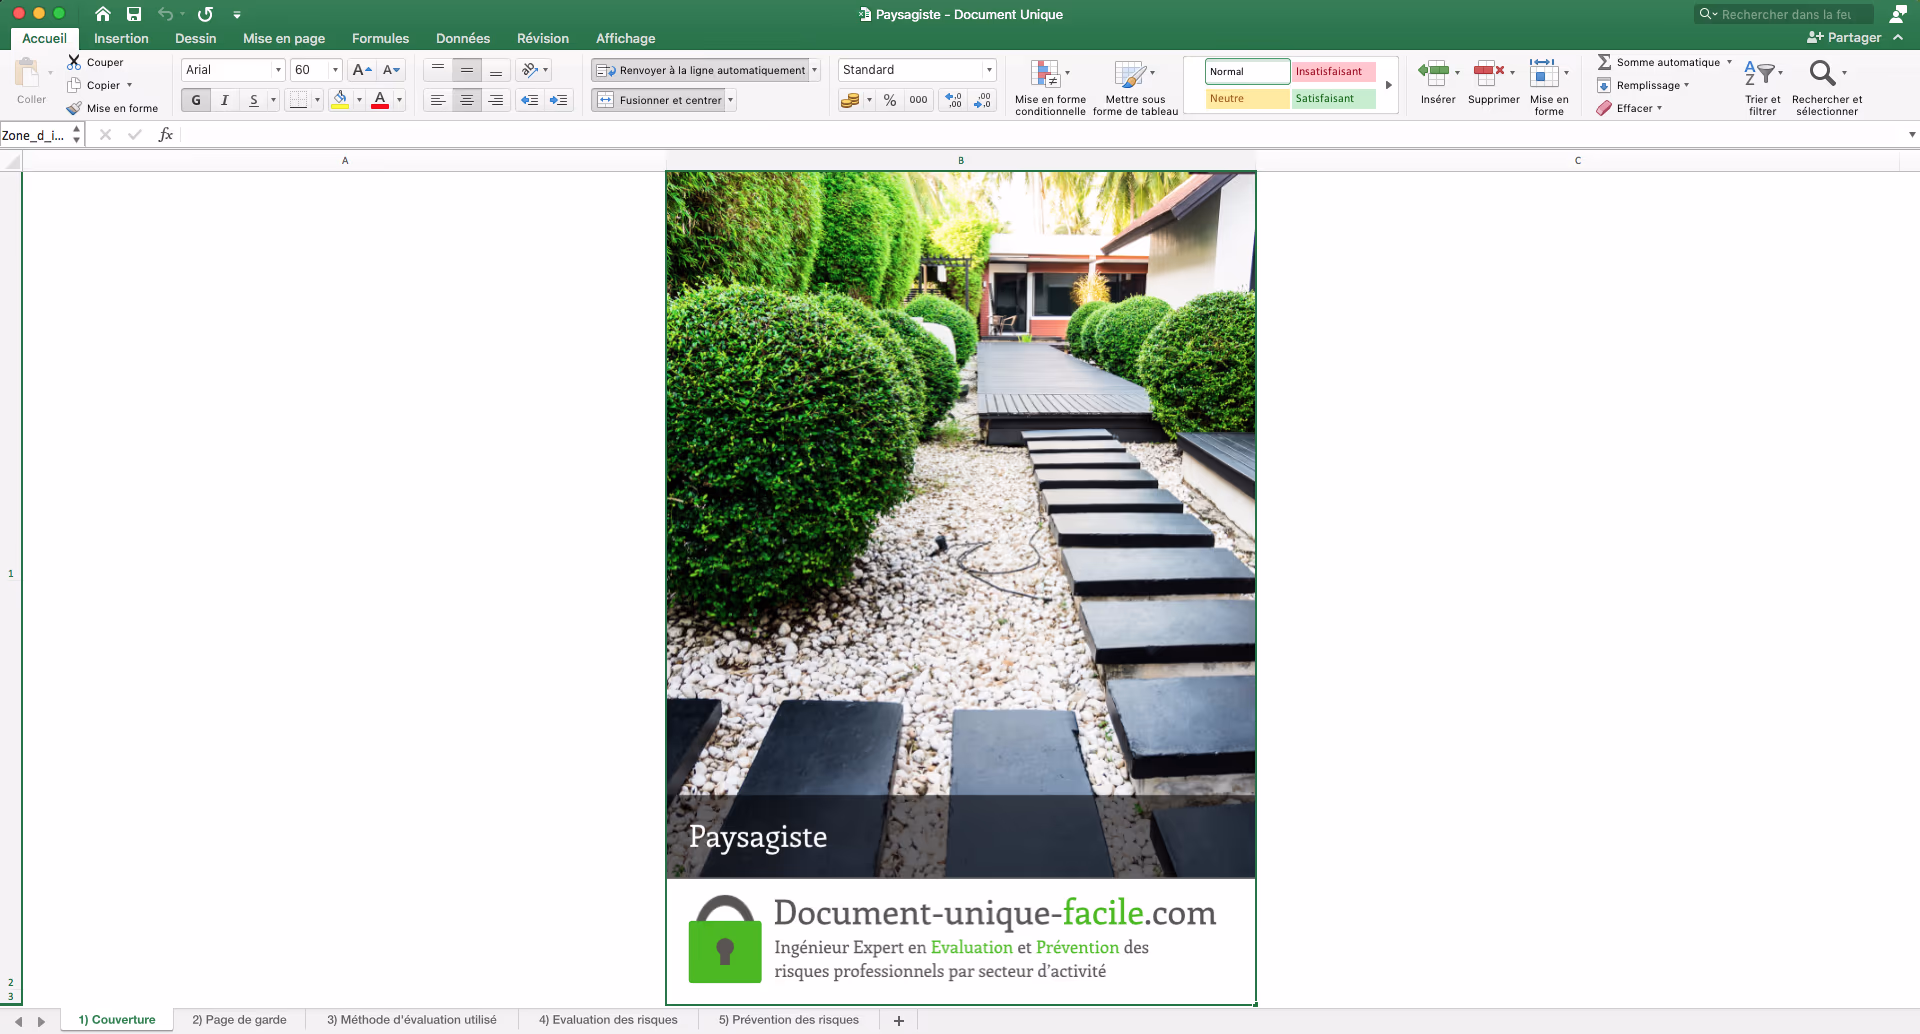
Task: Apply the Insatisfaisant cell style
Action: pyautogui.click(x=1333, y=71)
